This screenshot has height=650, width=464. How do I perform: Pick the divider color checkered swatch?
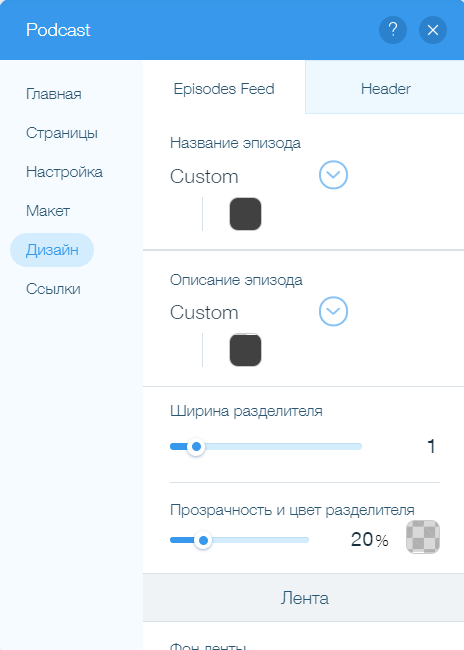423,537
